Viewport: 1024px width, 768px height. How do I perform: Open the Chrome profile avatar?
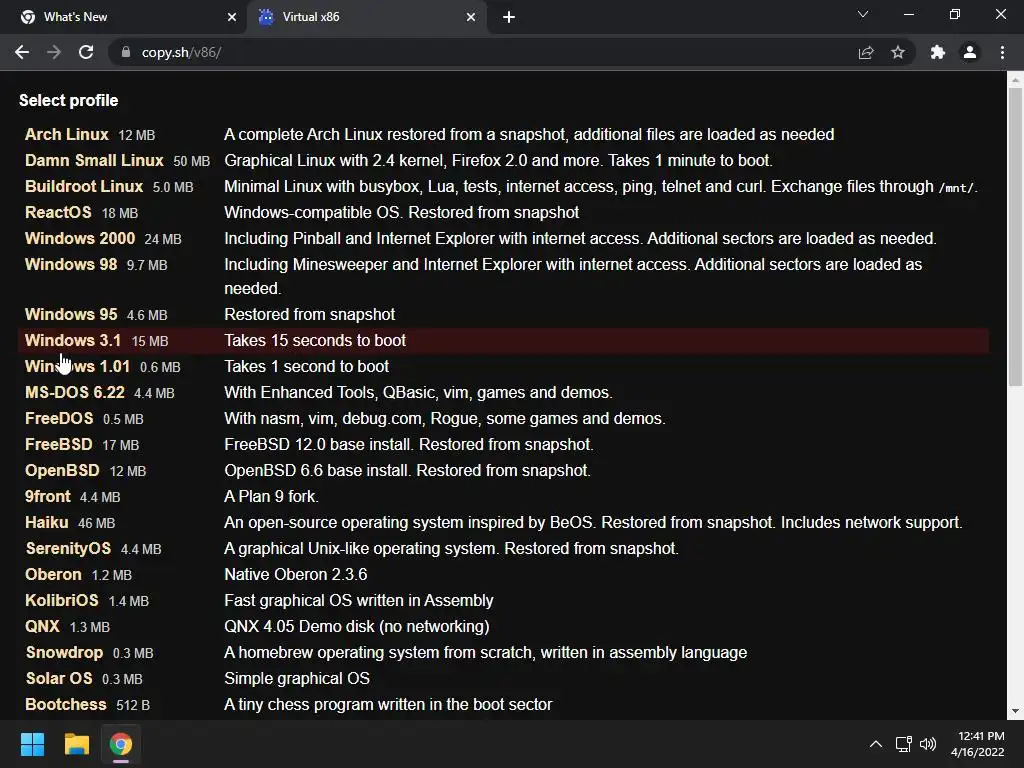pos(970,52)
